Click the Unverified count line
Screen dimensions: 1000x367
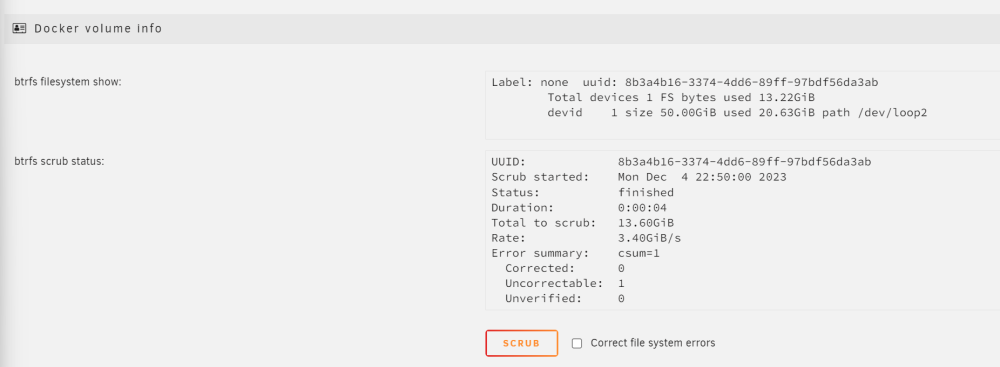click(x=565, y=299)
